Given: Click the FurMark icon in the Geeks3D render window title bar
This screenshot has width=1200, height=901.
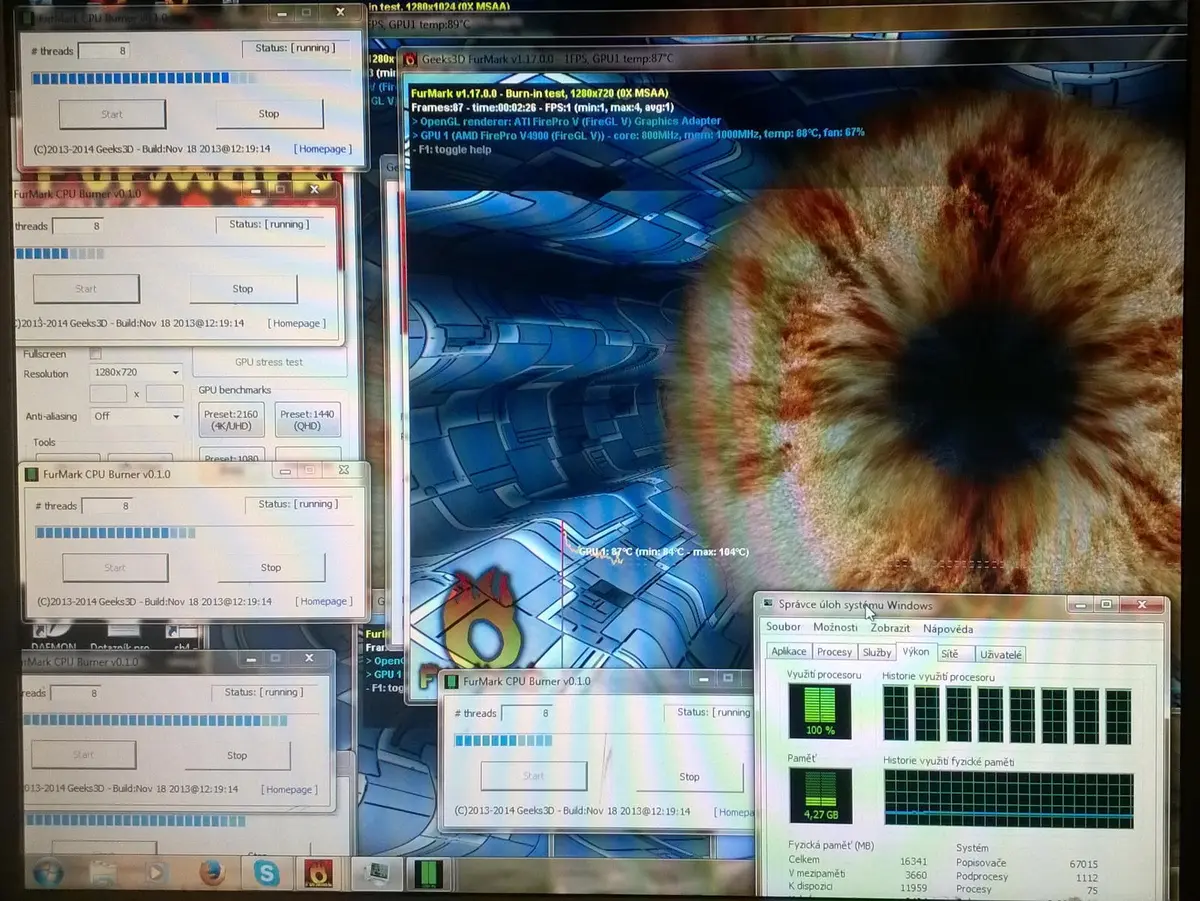Looking at the screenshot, I should tap(410, 59).
